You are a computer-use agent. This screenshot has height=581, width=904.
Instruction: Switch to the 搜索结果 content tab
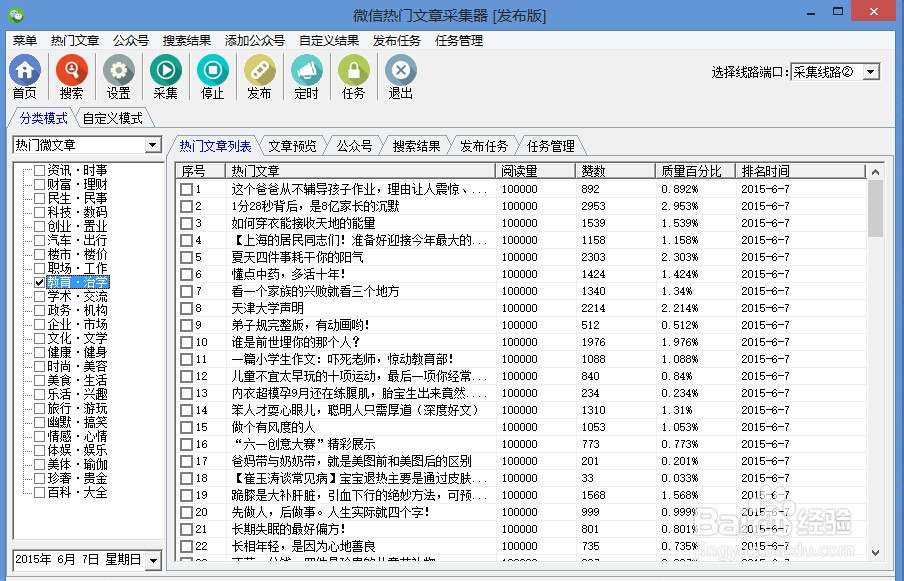pyautogui.click(x=416, y=146)
